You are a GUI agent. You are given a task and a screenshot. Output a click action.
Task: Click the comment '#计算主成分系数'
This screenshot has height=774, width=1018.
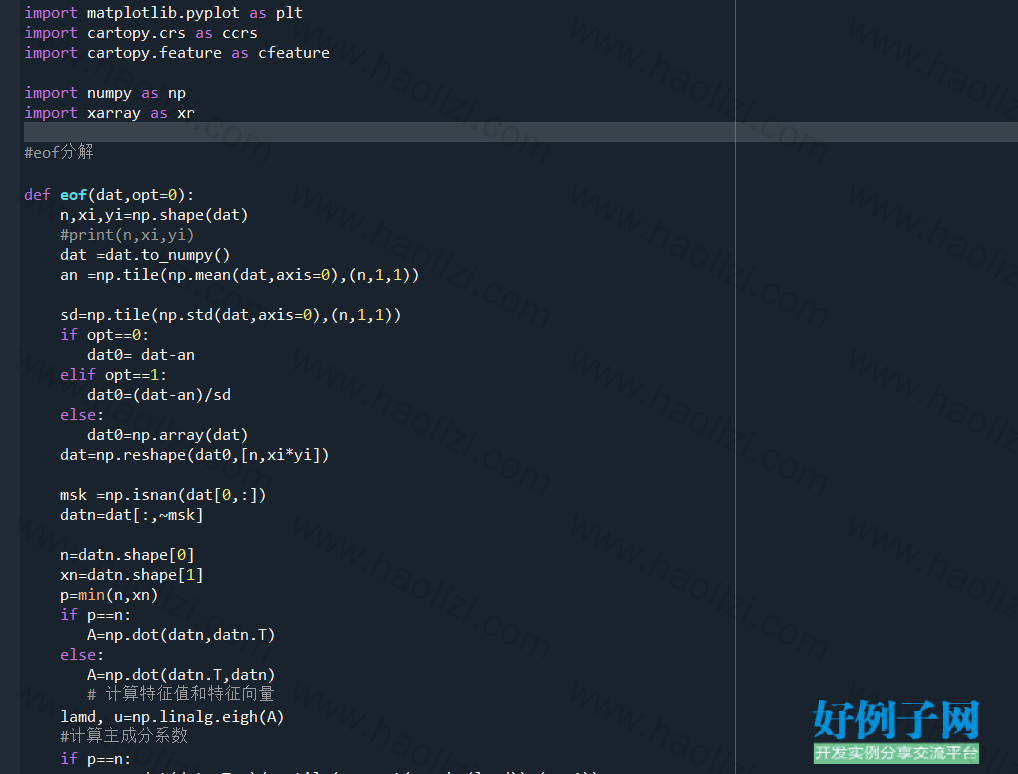pyautogui.click(x=124, y=736)
